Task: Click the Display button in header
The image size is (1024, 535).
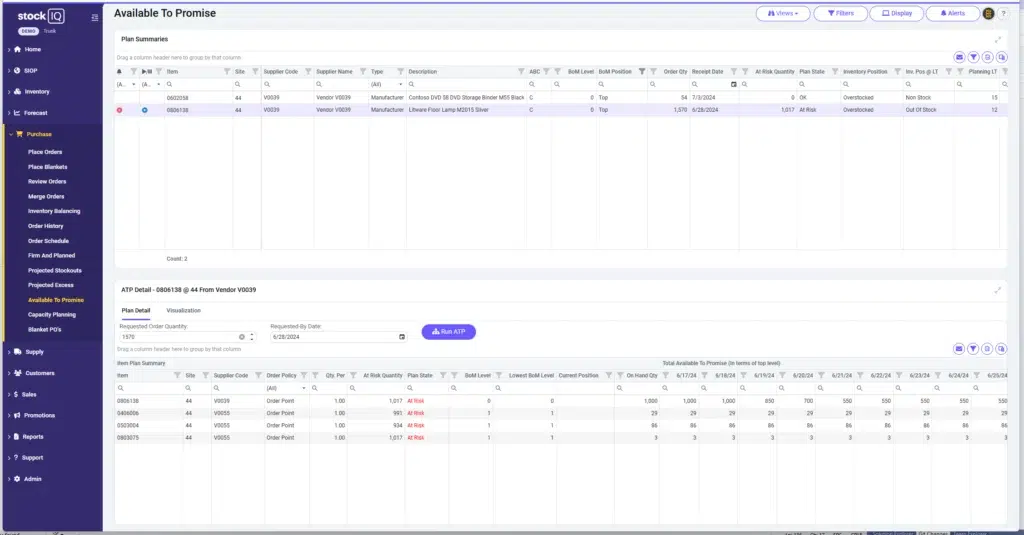Action: (897, 13)
